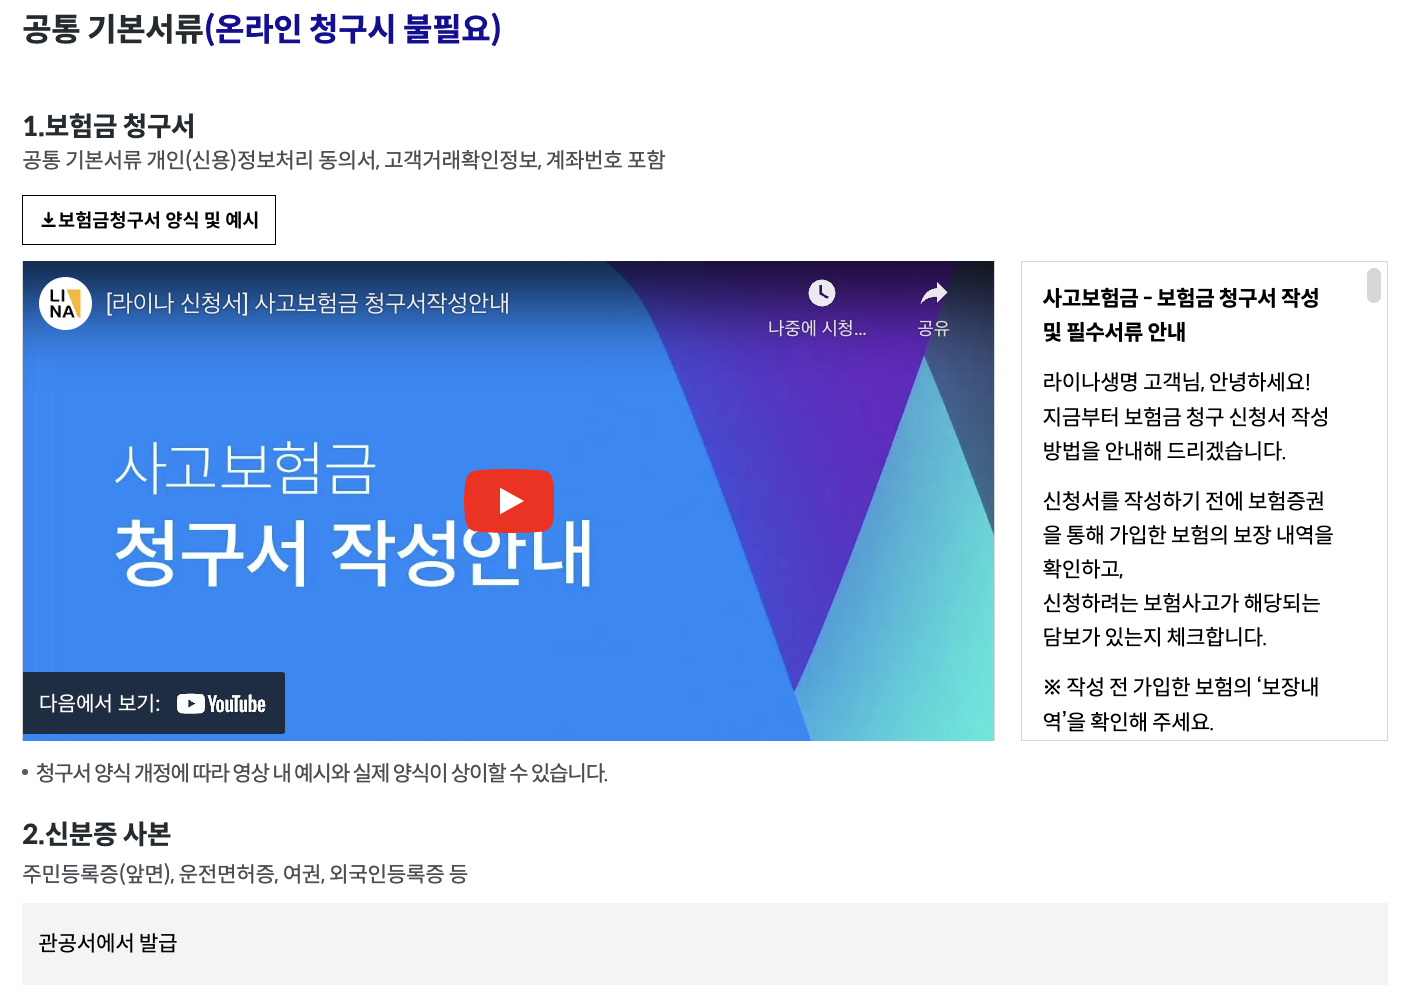Click transcript line 신청서를 작성하기 전에 보험증권

(x=1184, y=501)
